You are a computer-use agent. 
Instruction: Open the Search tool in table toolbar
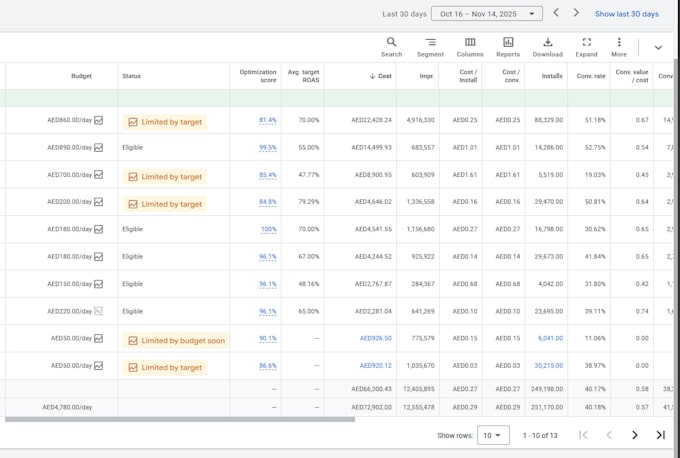(391, 47)
